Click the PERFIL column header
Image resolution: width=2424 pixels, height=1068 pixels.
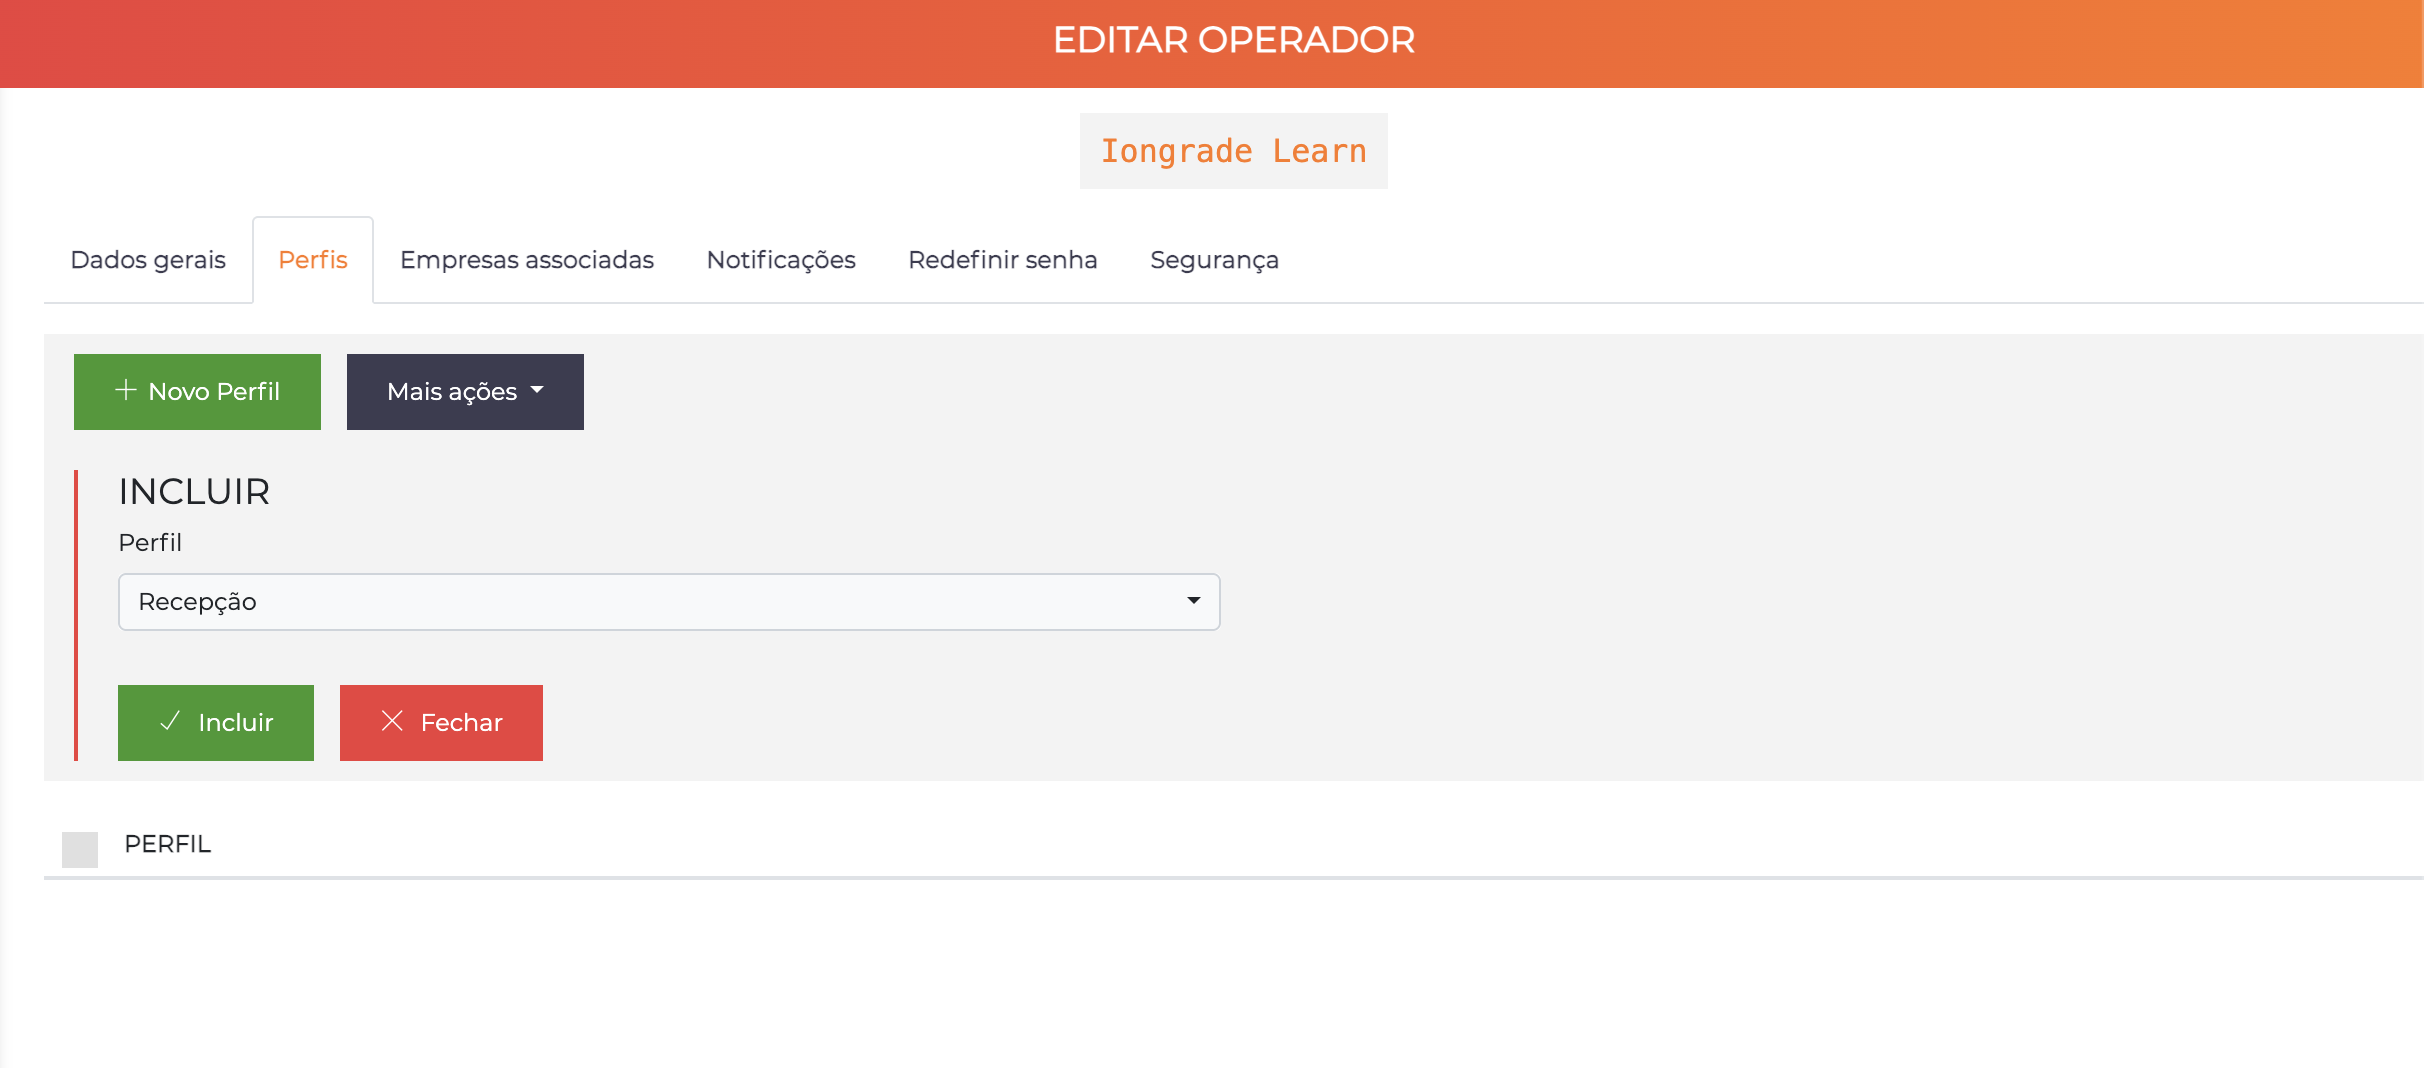tap(167, 844)
